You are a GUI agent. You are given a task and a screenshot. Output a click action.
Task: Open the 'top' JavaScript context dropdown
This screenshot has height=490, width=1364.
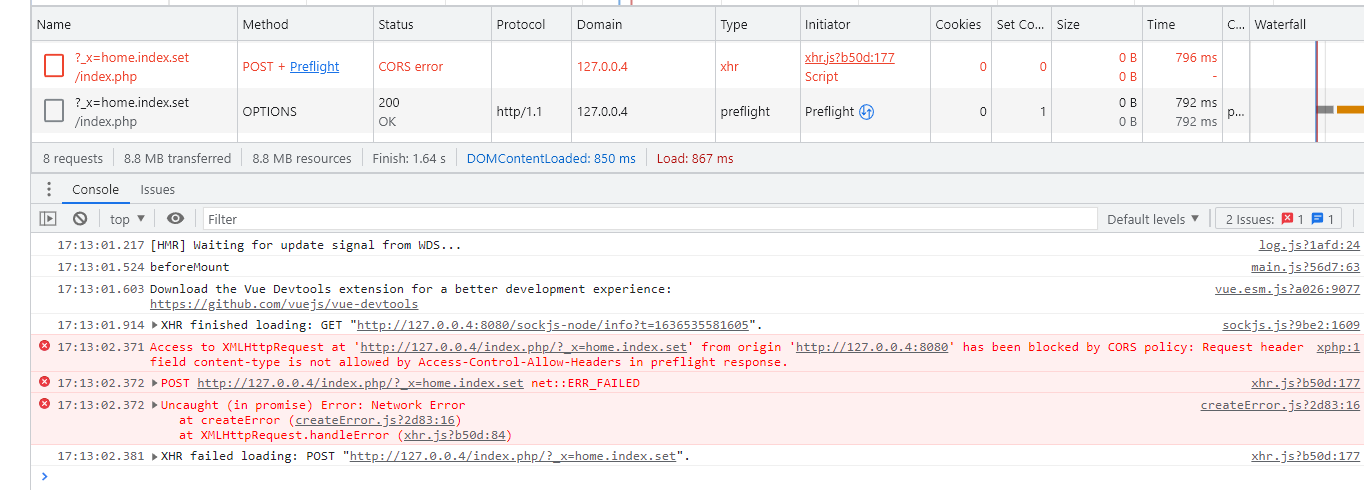point(127,219)
